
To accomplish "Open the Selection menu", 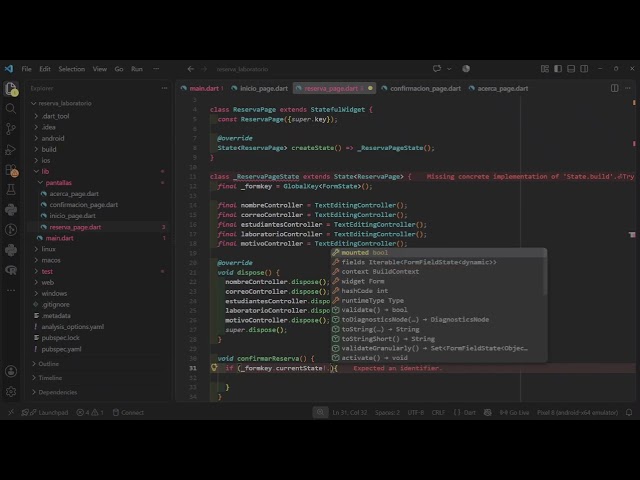I will click(x=71, y=69).
